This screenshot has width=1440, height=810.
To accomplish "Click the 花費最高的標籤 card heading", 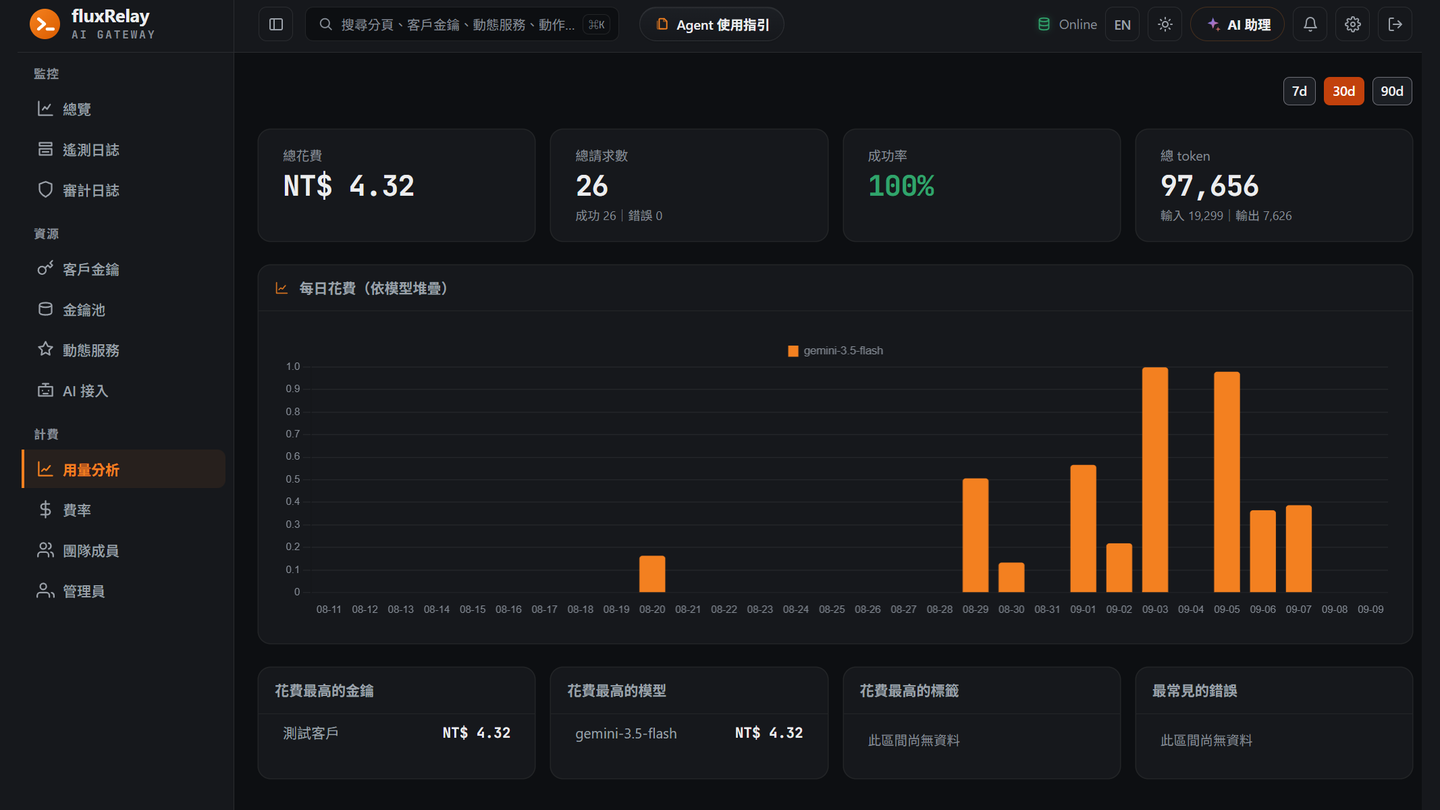I will pos(909,691).
